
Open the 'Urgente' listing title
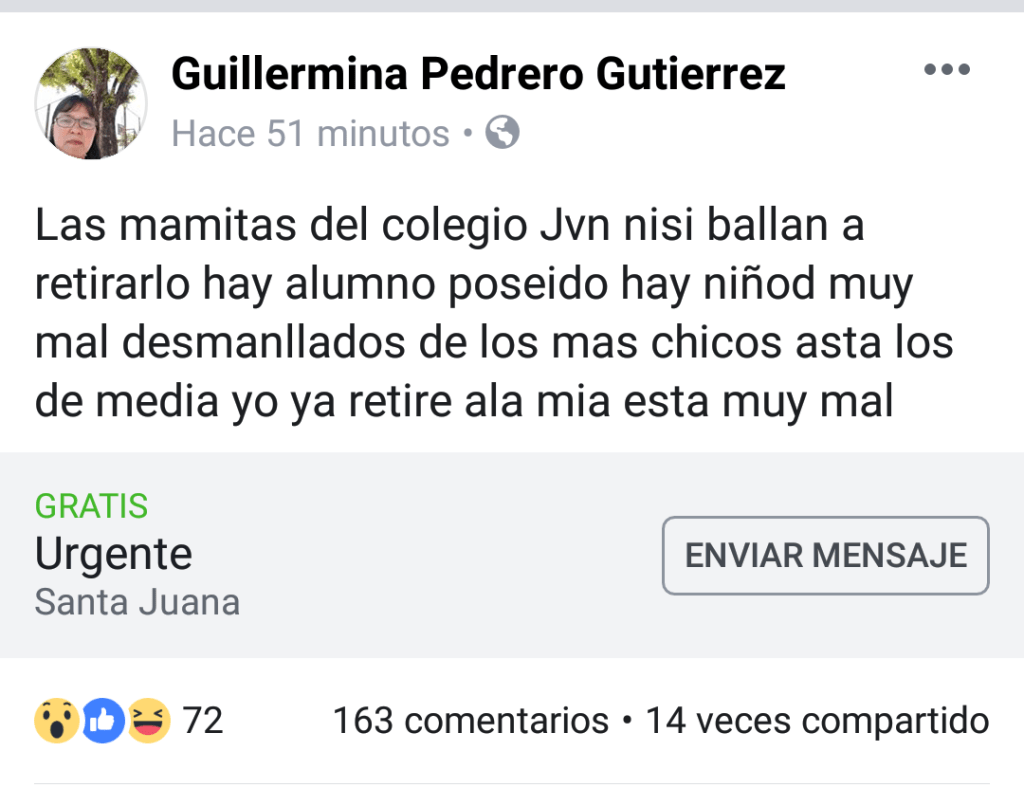pyautogui.click(x=113, y=554)
